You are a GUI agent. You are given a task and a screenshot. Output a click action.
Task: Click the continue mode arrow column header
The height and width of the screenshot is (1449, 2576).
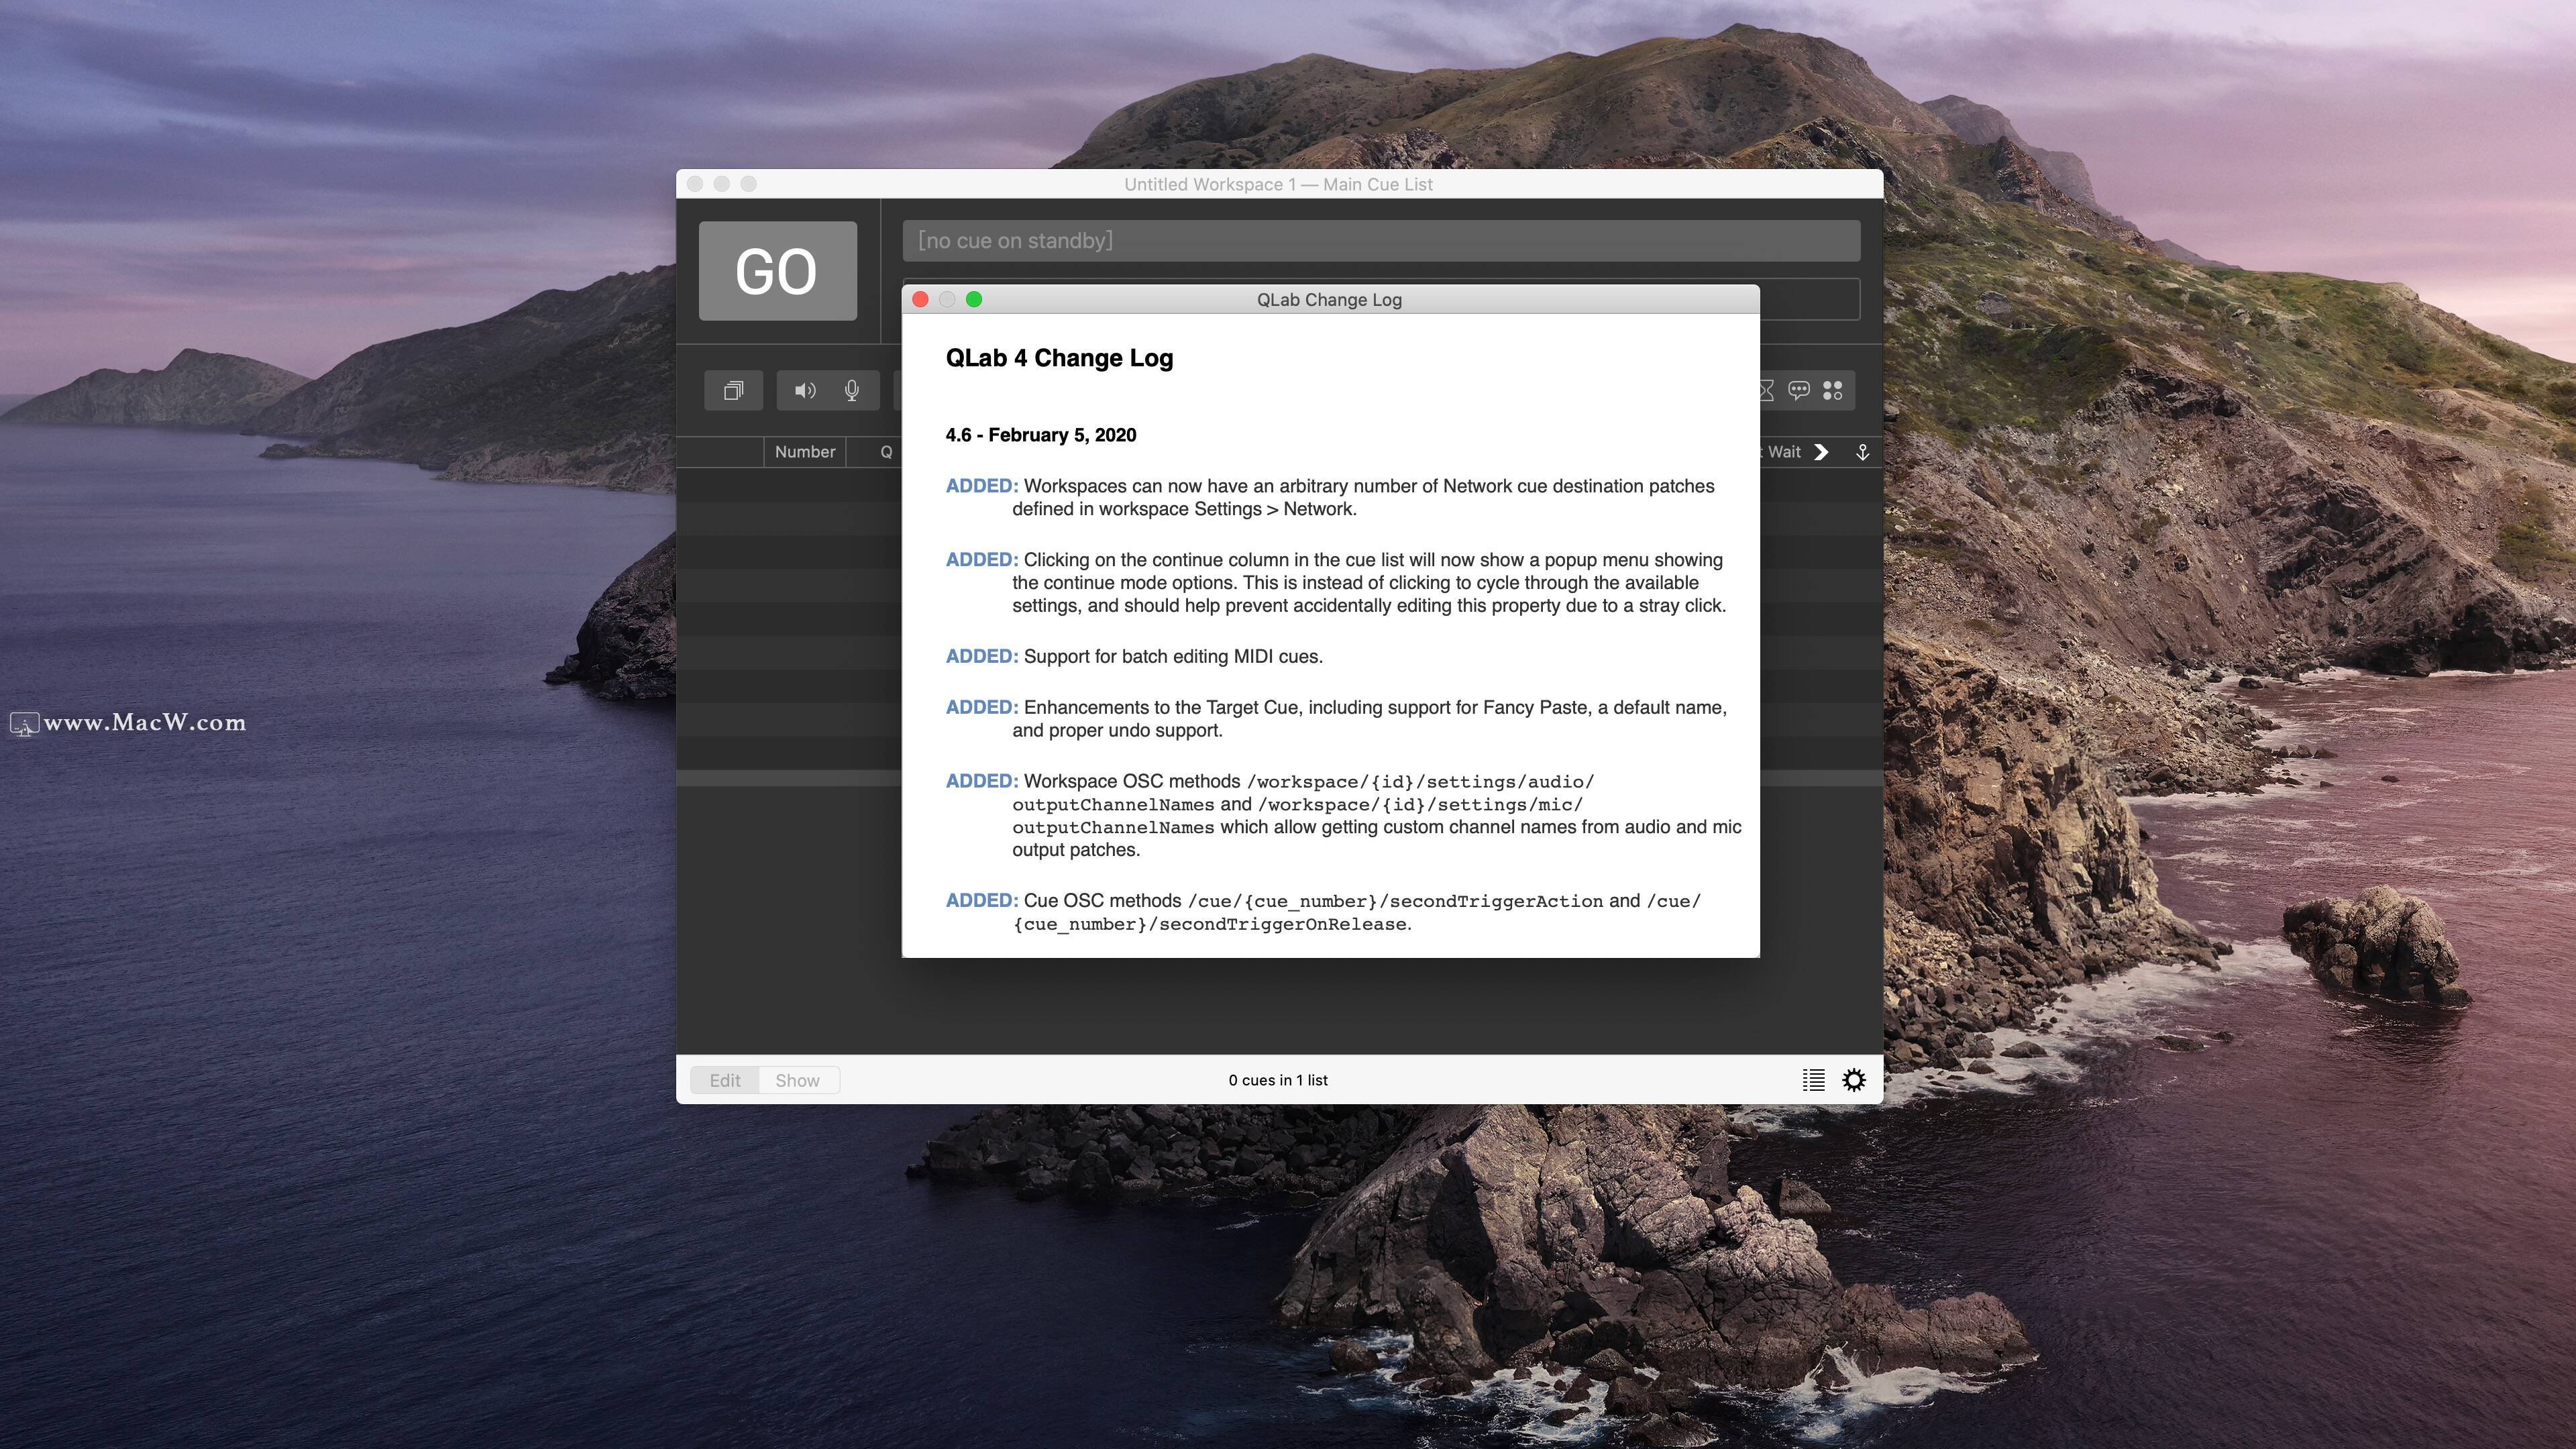tap(1821, 452)
